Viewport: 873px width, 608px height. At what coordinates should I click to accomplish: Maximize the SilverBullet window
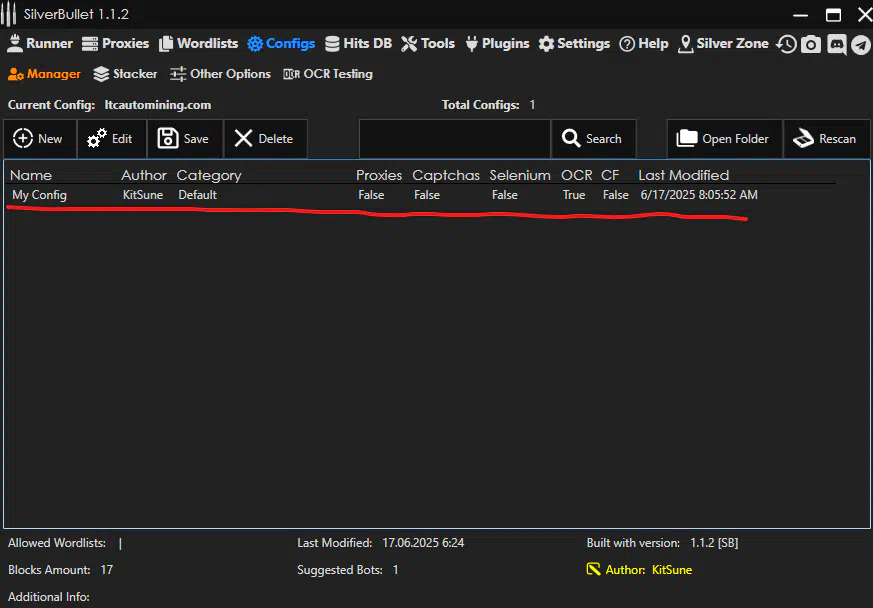coord(833,15)
